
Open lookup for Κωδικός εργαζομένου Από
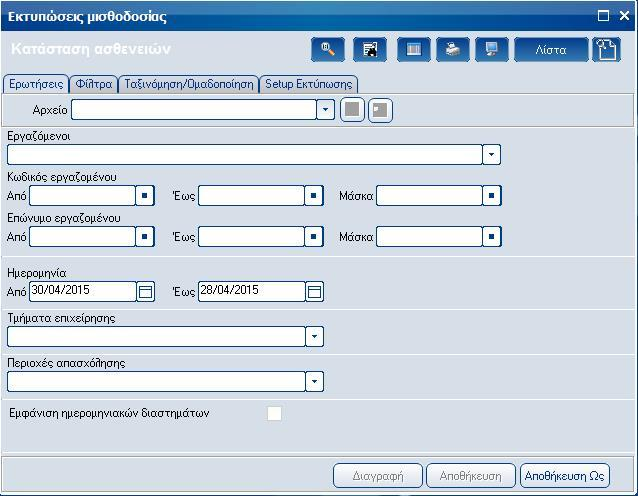click(145, 196)
